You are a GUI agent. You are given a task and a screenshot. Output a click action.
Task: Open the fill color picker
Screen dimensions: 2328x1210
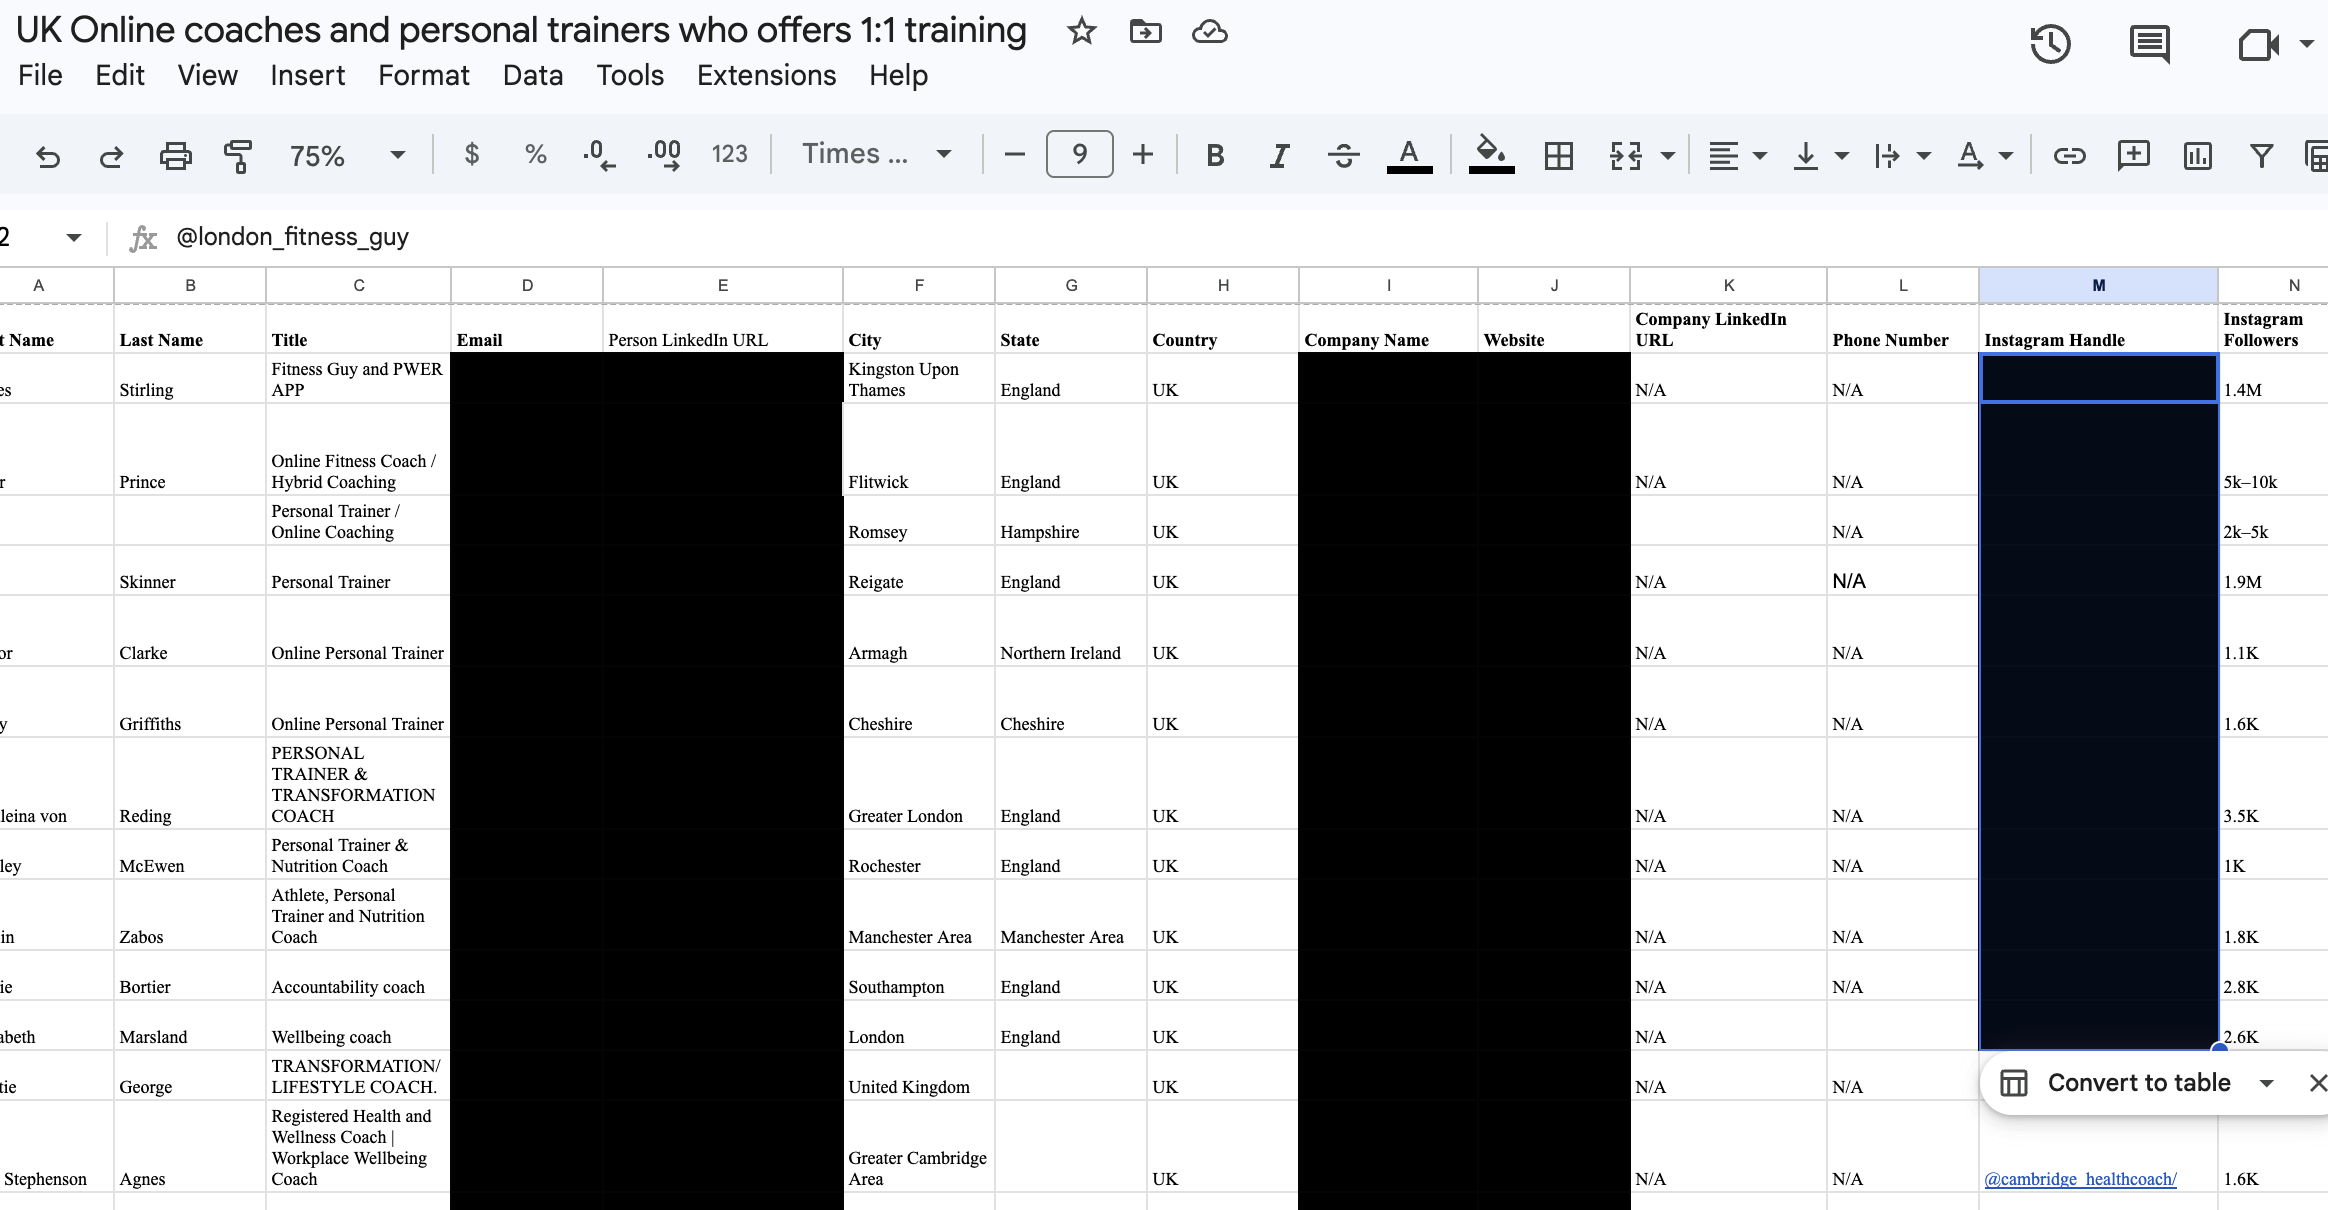click(1491, 155)
